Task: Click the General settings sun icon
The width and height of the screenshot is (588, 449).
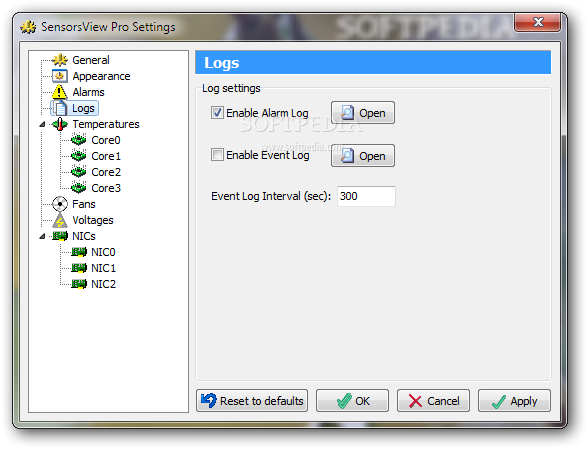Action: (x=60, y=60)
